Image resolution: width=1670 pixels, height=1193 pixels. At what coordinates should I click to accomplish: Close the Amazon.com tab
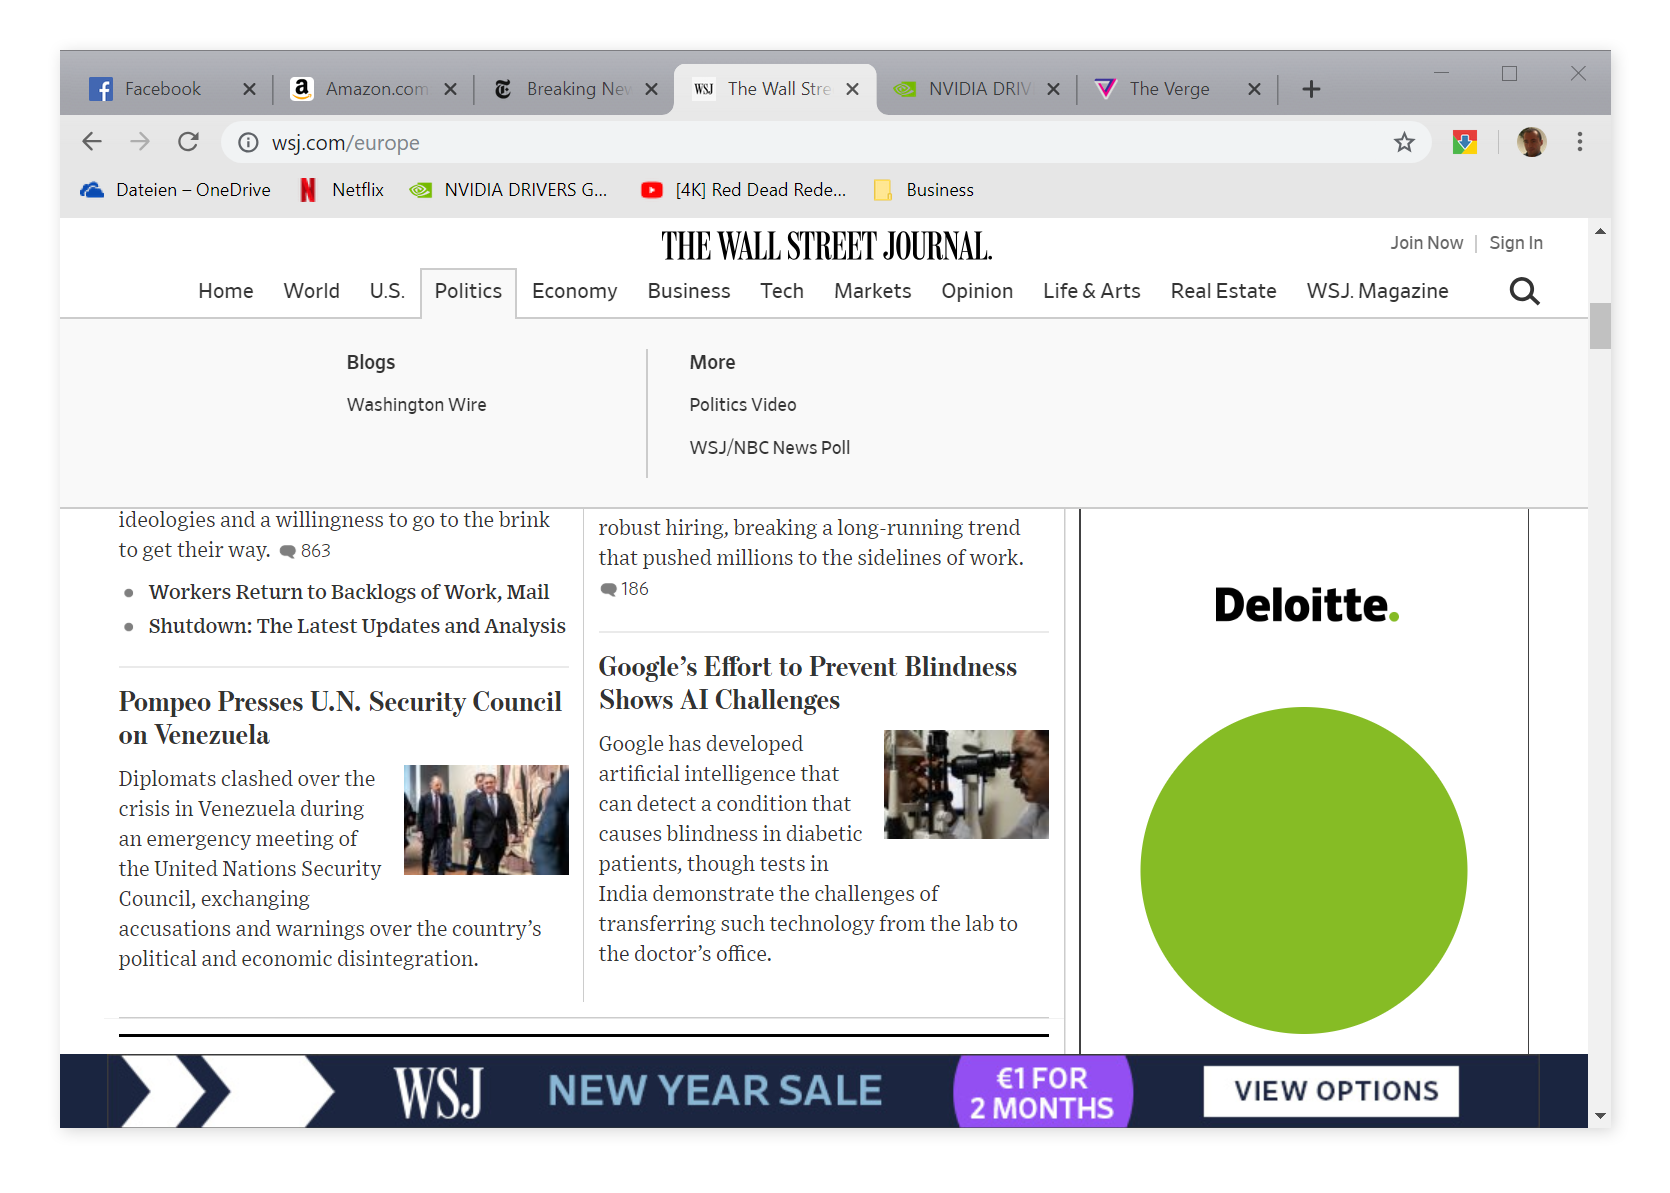tap(450, 89)
